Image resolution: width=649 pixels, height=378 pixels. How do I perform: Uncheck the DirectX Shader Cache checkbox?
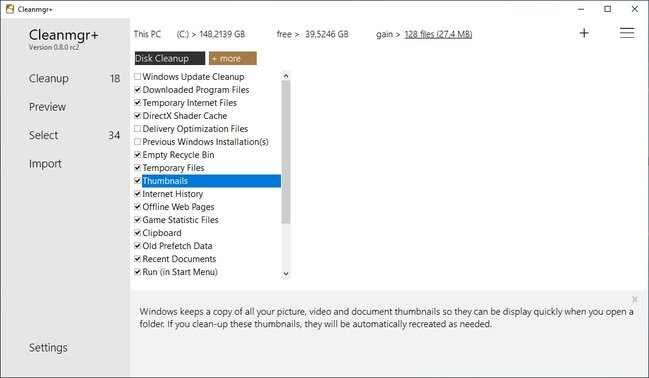click(x=137, y=116)
